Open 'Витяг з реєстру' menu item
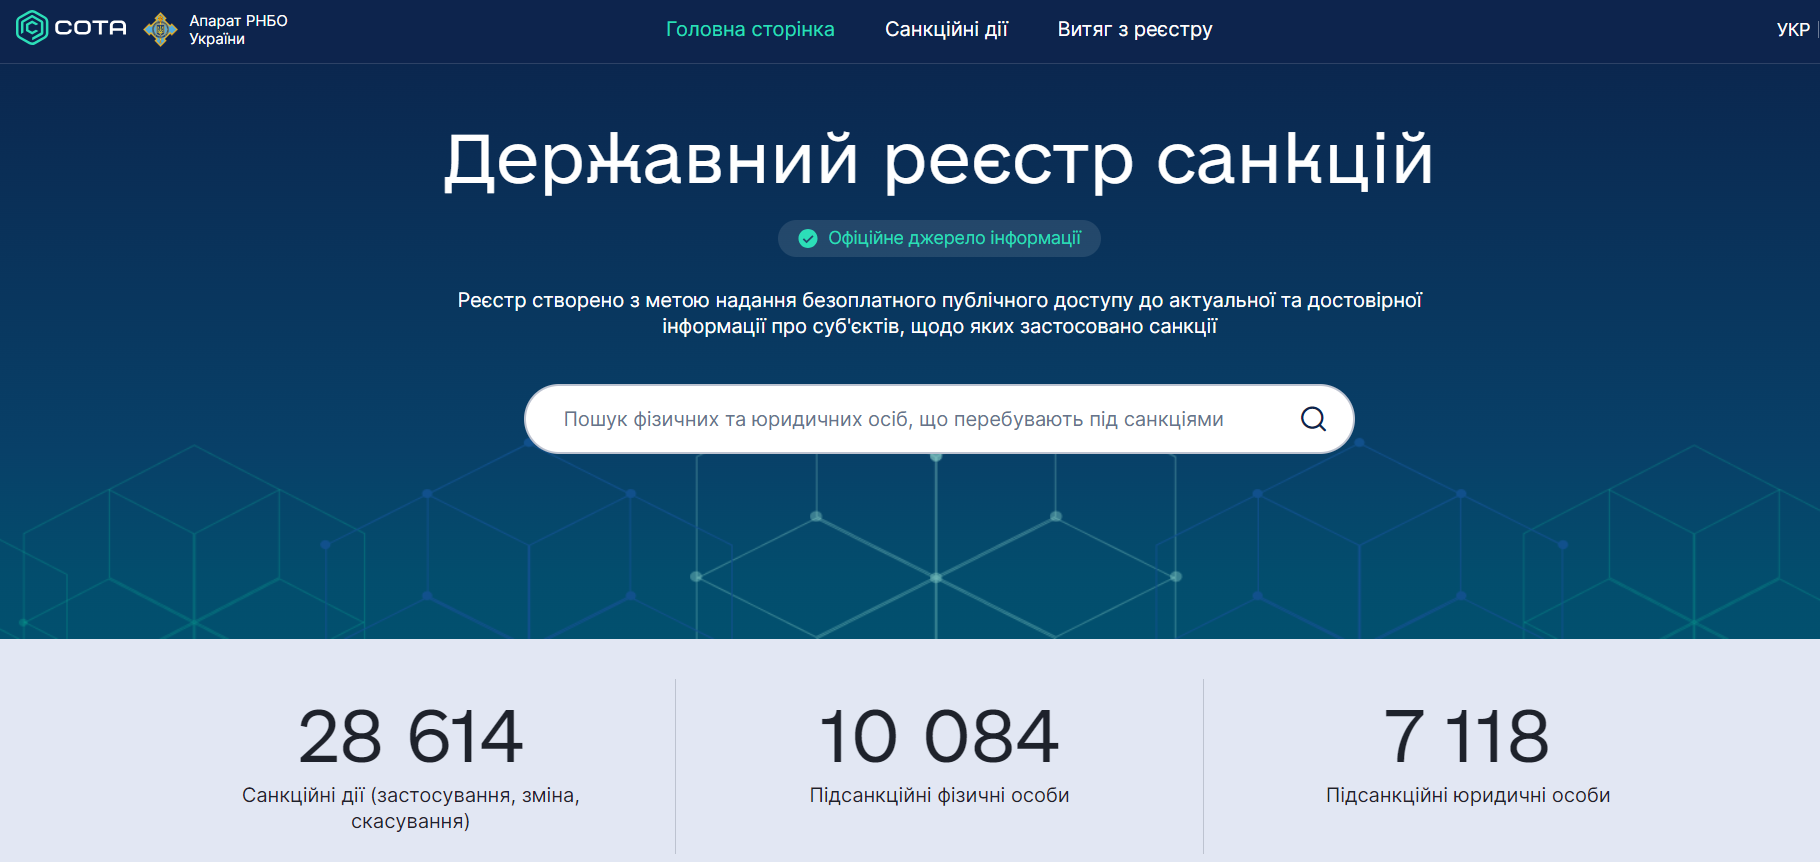 1134,30
